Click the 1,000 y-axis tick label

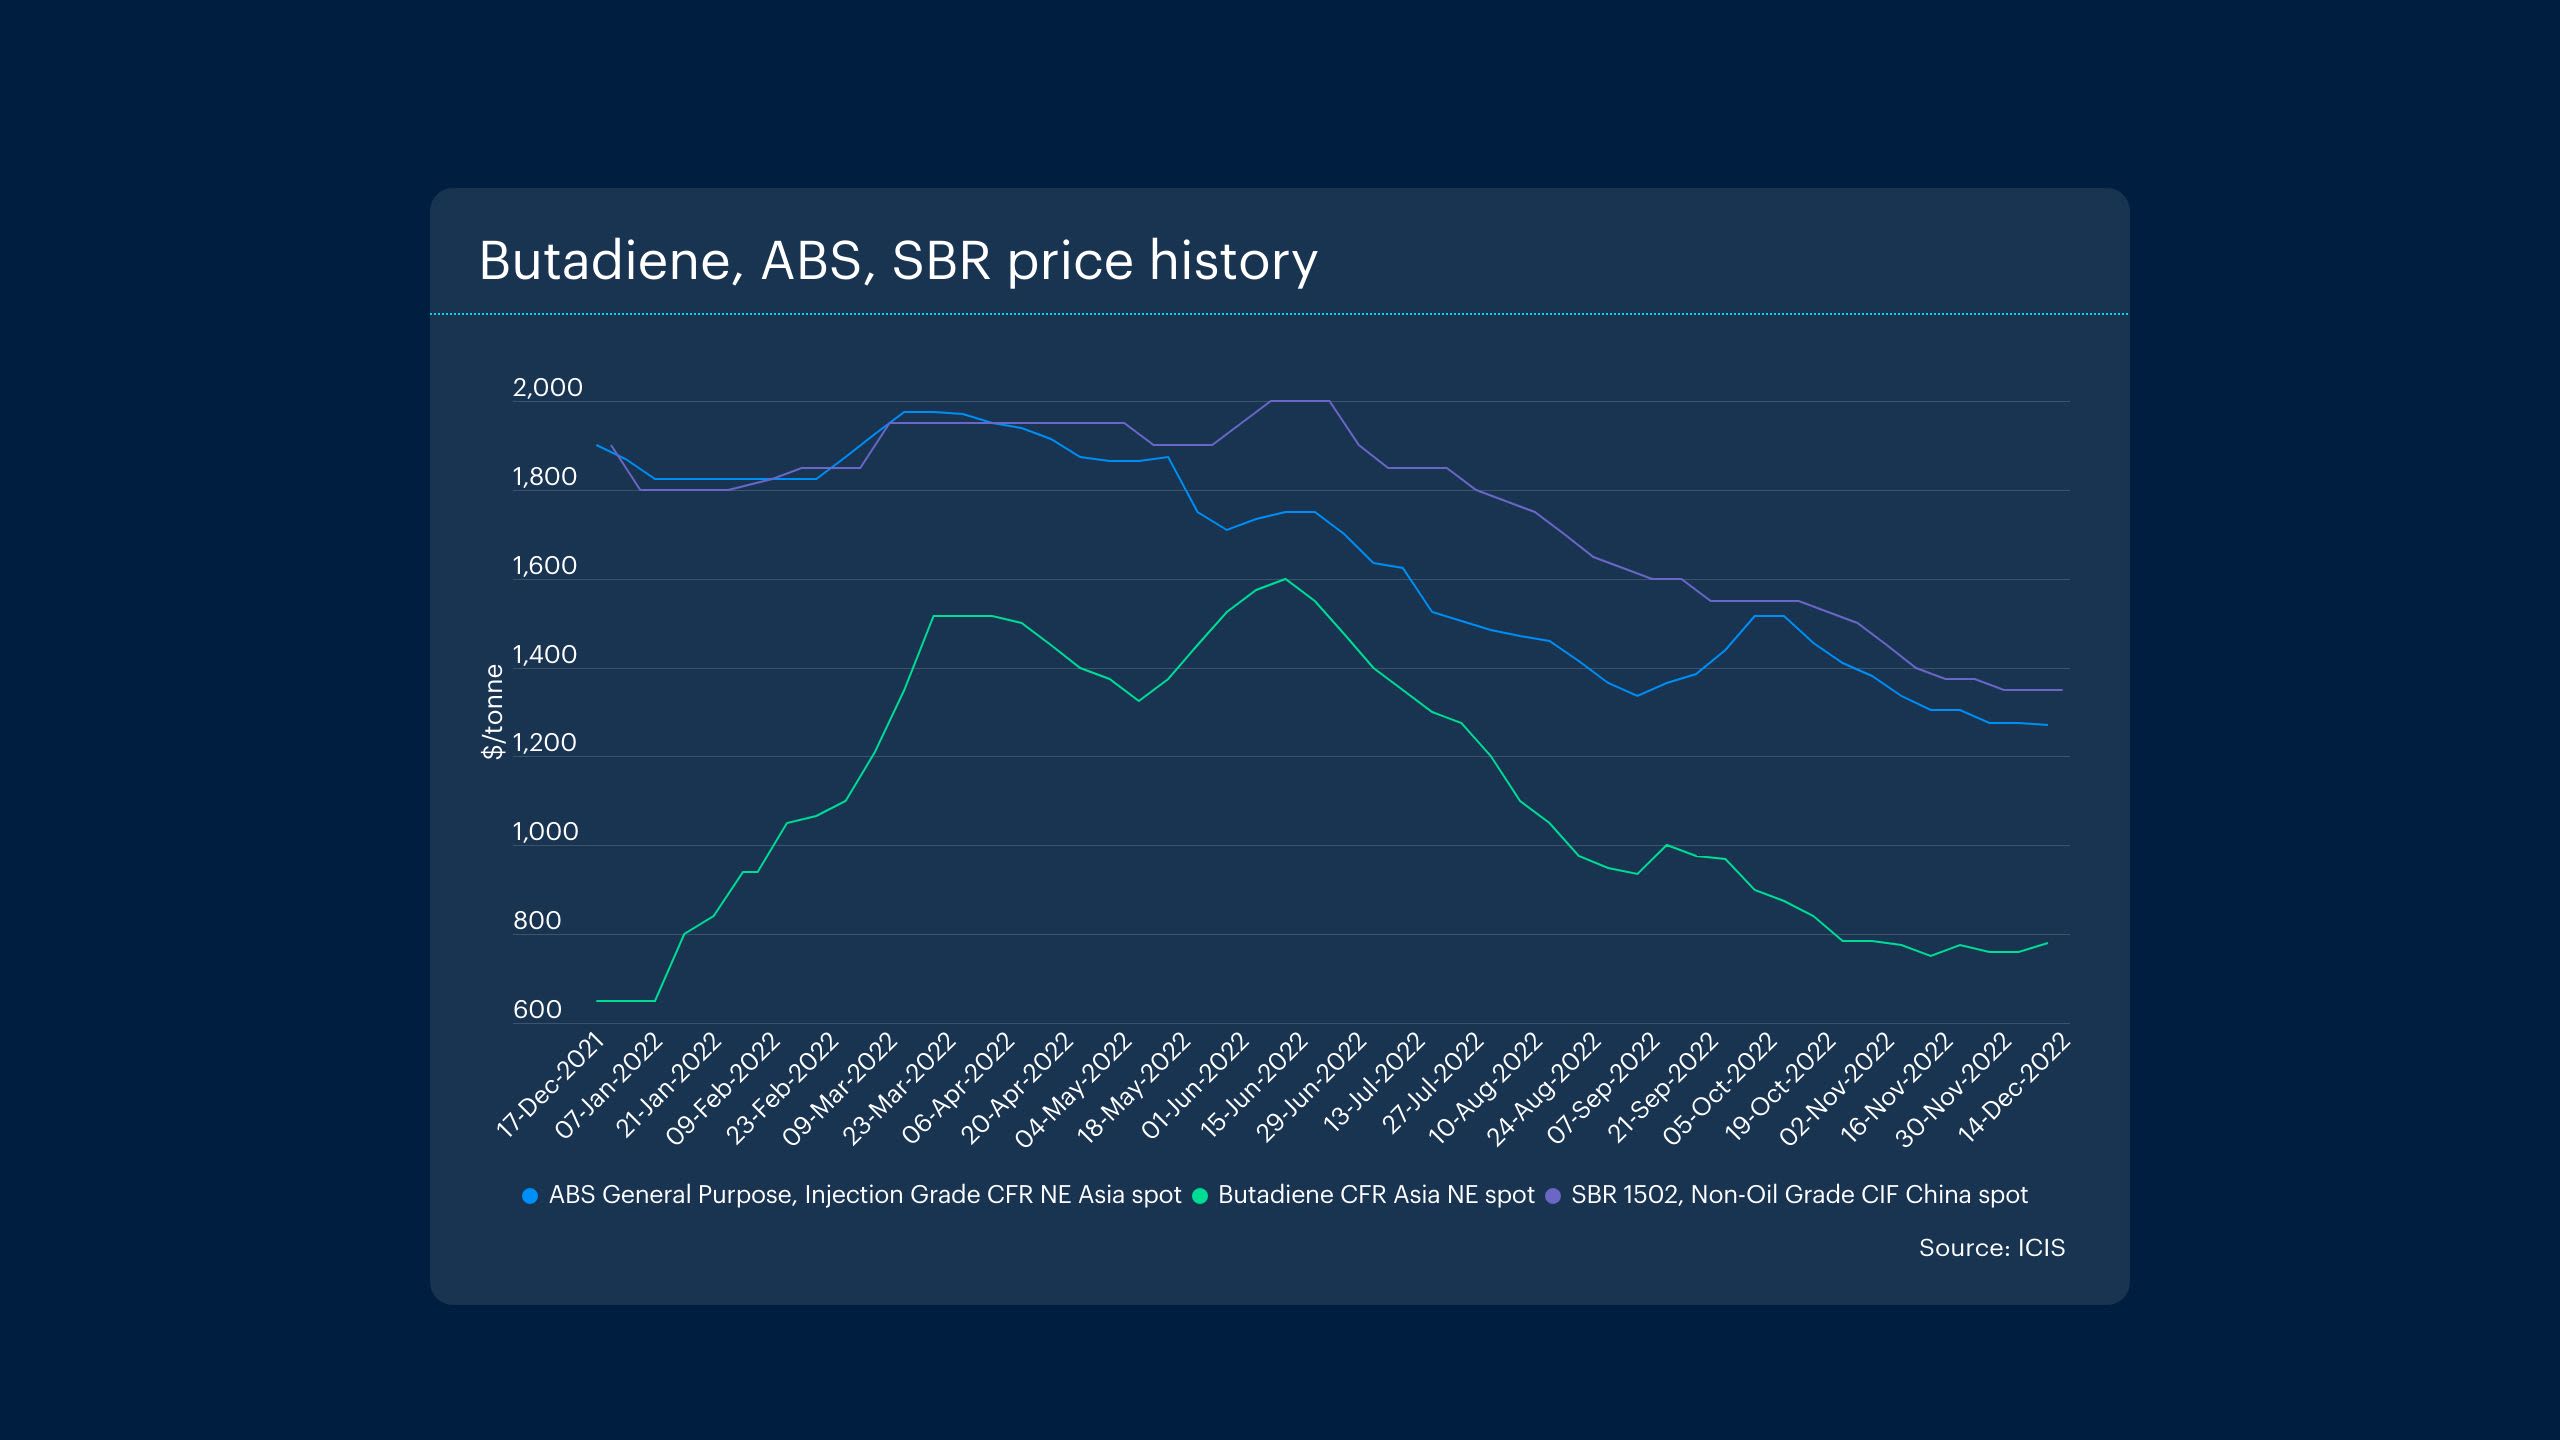[x=545, y=832]
